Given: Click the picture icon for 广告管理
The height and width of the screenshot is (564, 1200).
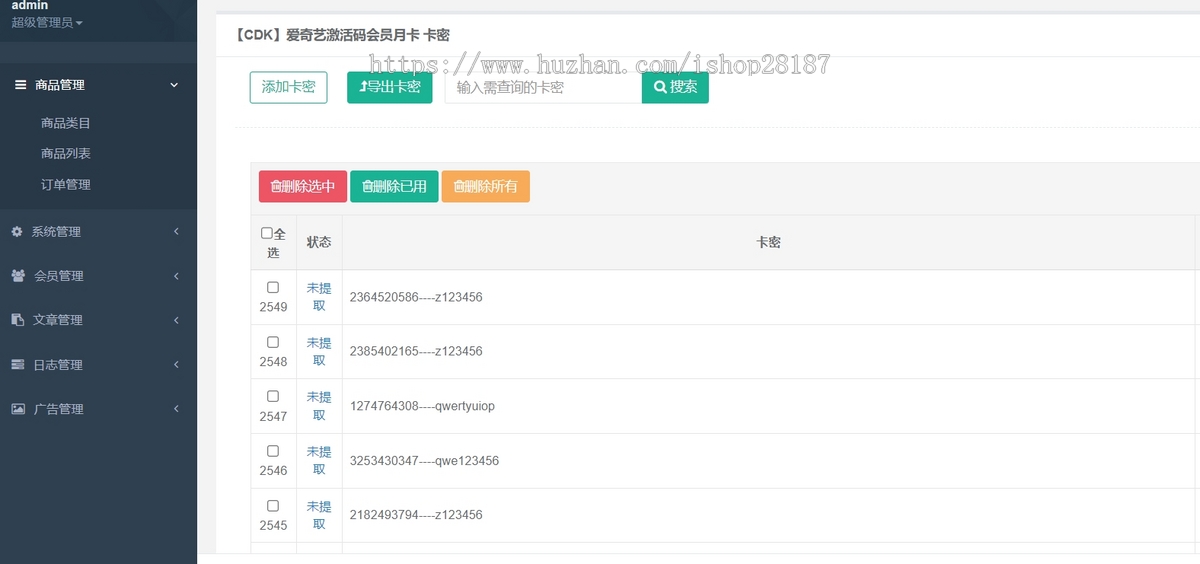Looking at the screenshot, I should coord(17,409).
